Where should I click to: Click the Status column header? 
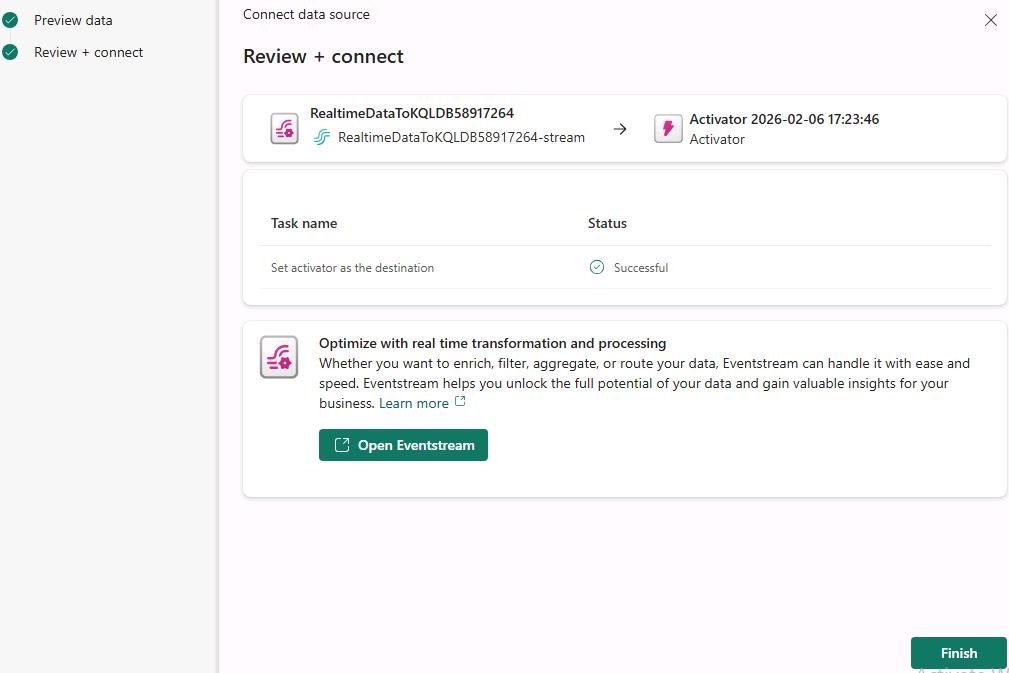click(607, 223)
